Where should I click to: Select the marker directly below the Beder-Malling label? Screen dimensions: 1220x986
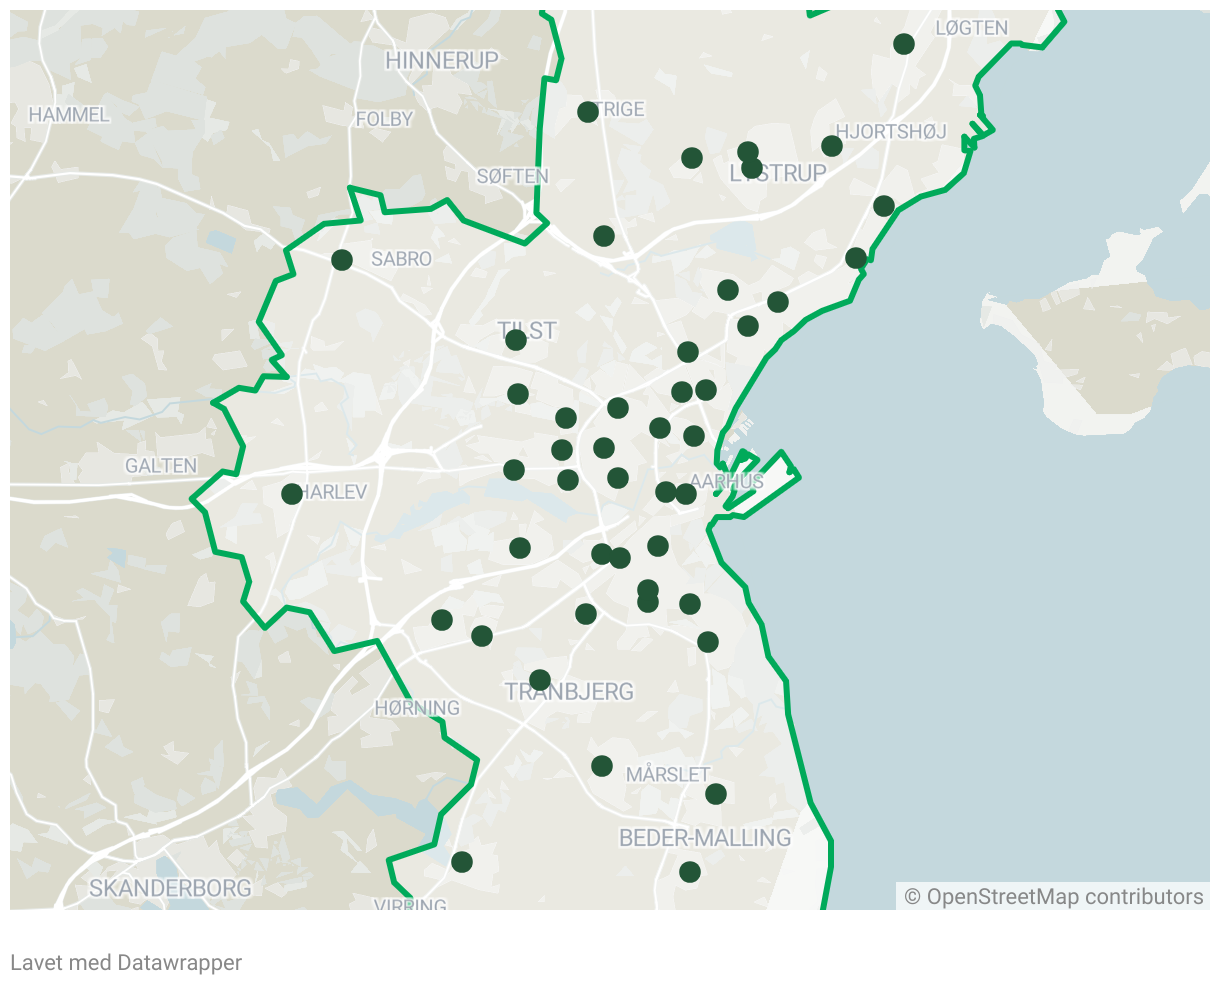click(690, 872)
